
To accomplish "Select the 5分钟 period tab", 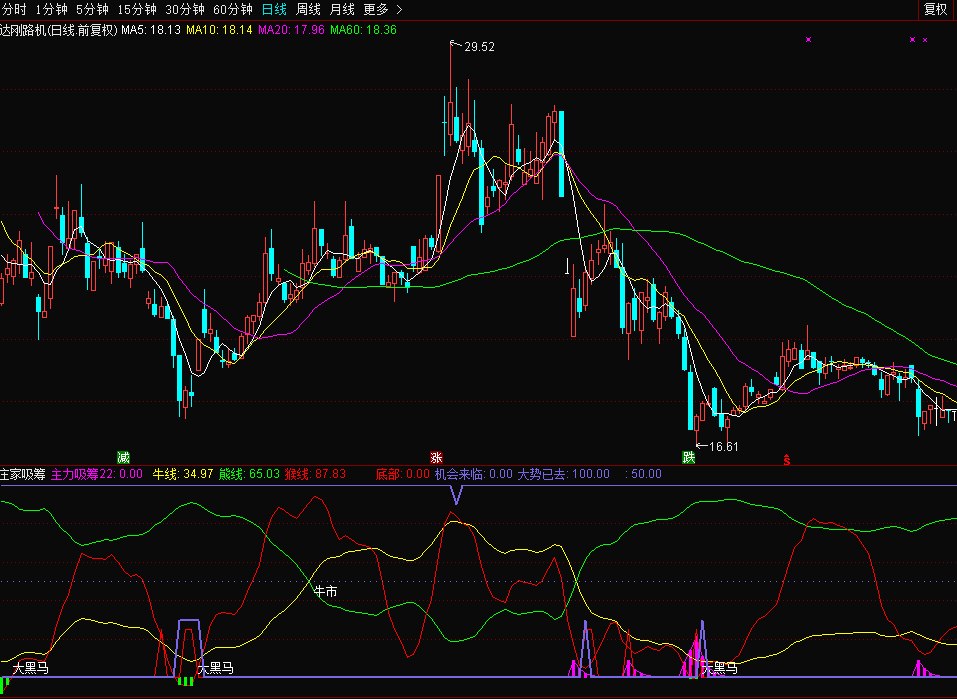I will pos(92,9).
